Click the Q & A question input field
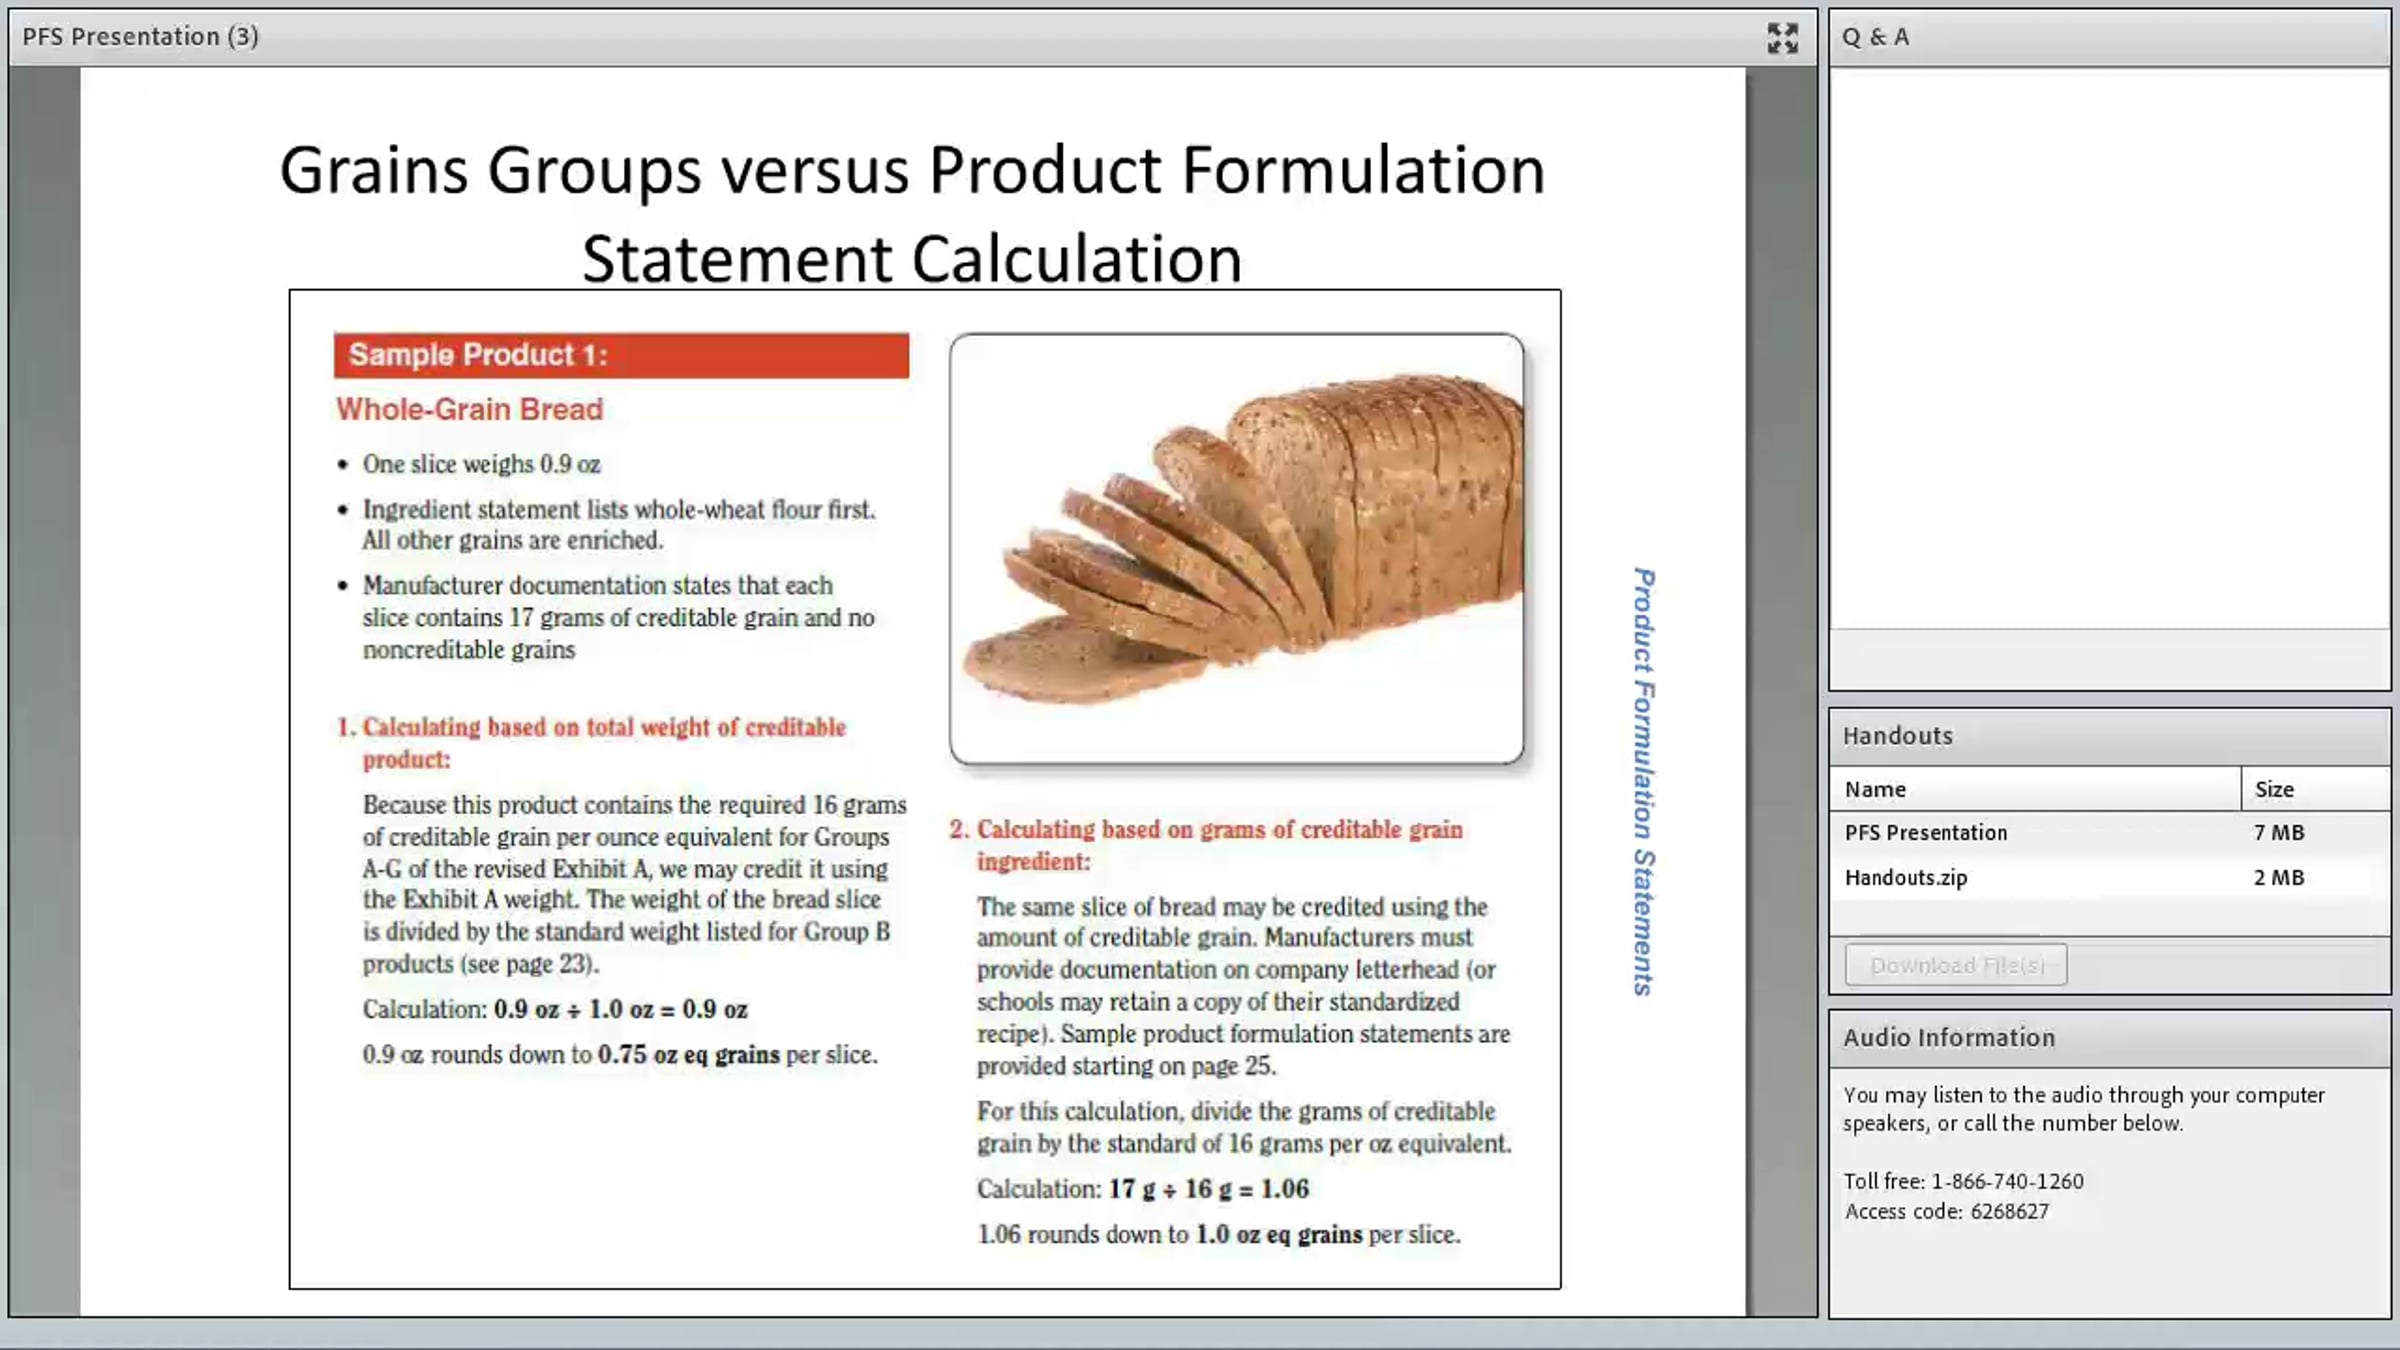Screen dimensions: 2400x1350 [x=2108, y=658]
